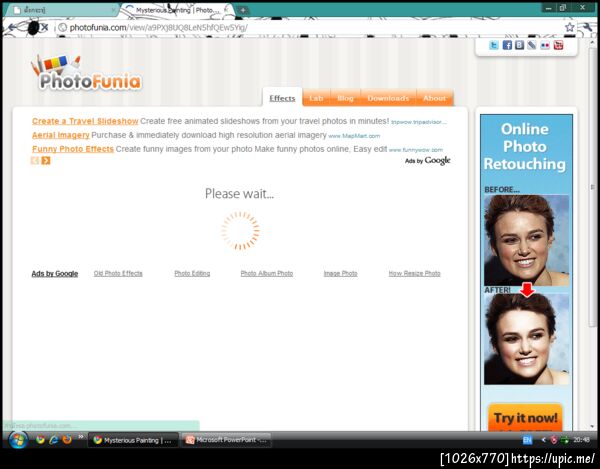Image resolution: width=600 pixels, height=469 pixels.
Task: Click the lower Ads by Google label
Action: (55, 274)
